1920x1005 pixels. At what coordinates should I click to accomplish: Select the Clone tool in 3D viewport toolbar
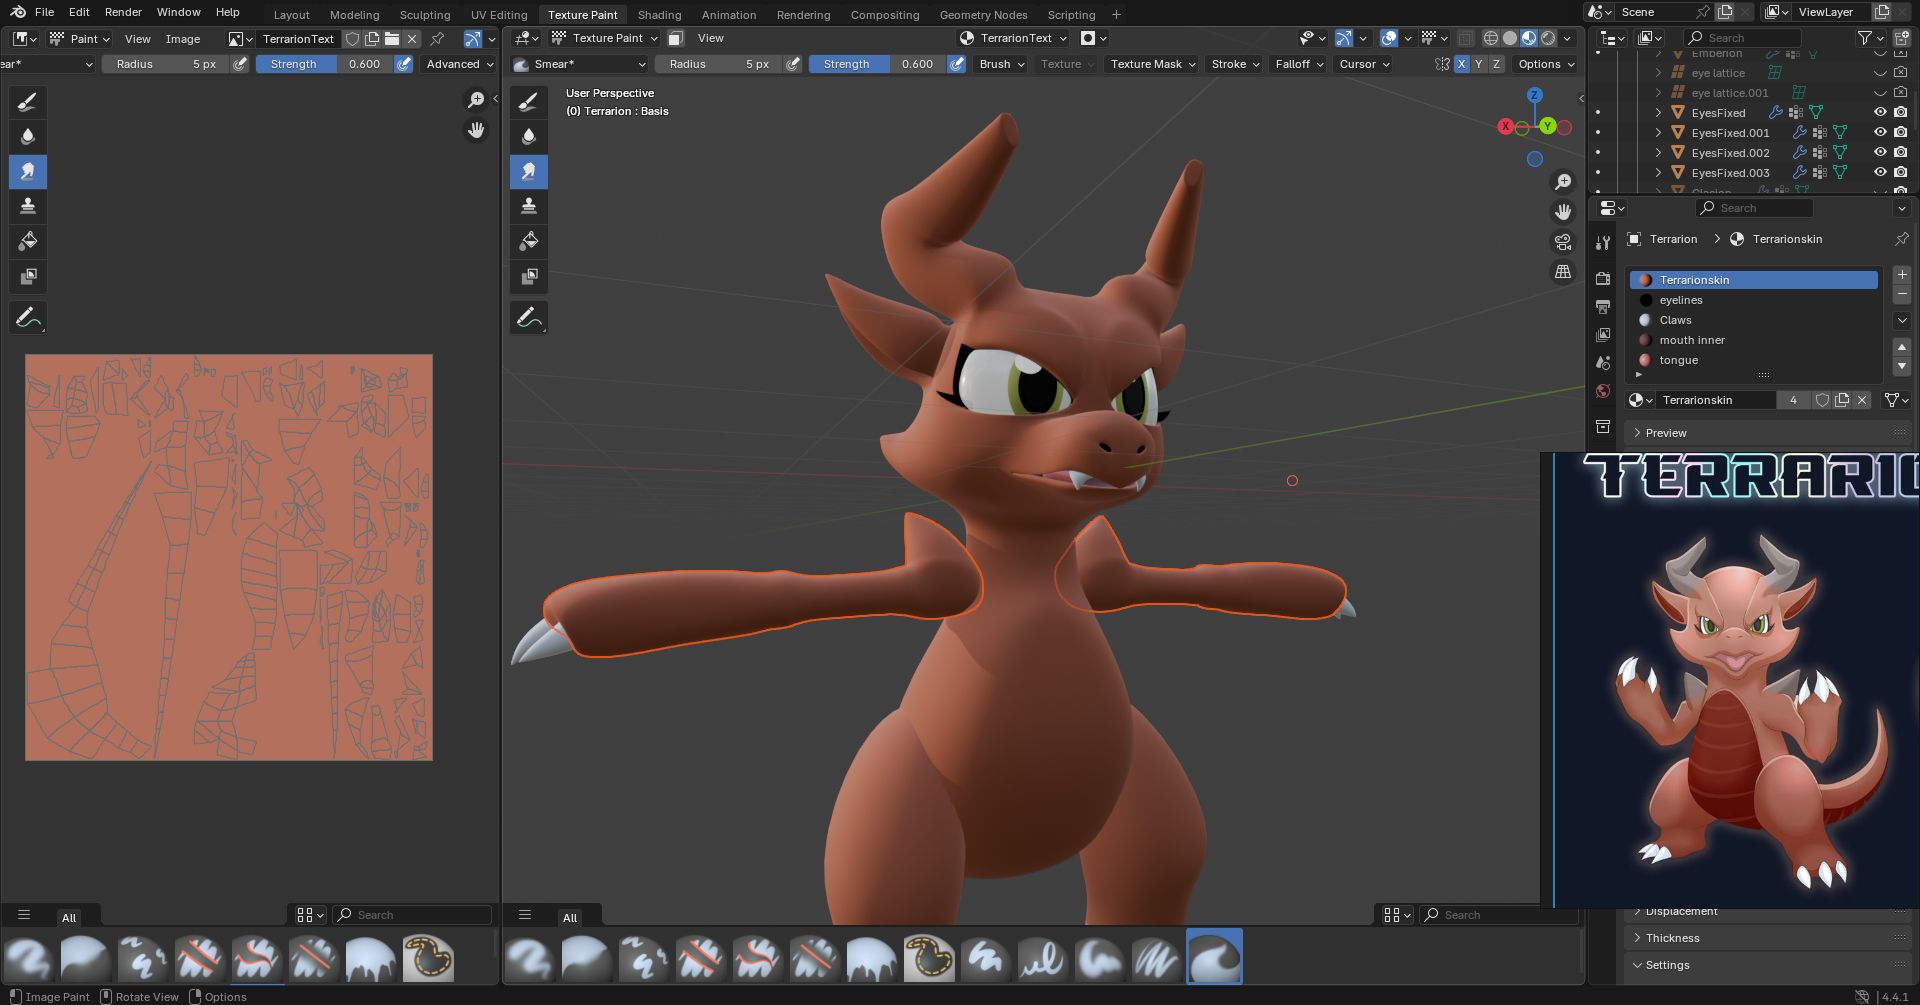pyautogui.click(x=529, y=206)
